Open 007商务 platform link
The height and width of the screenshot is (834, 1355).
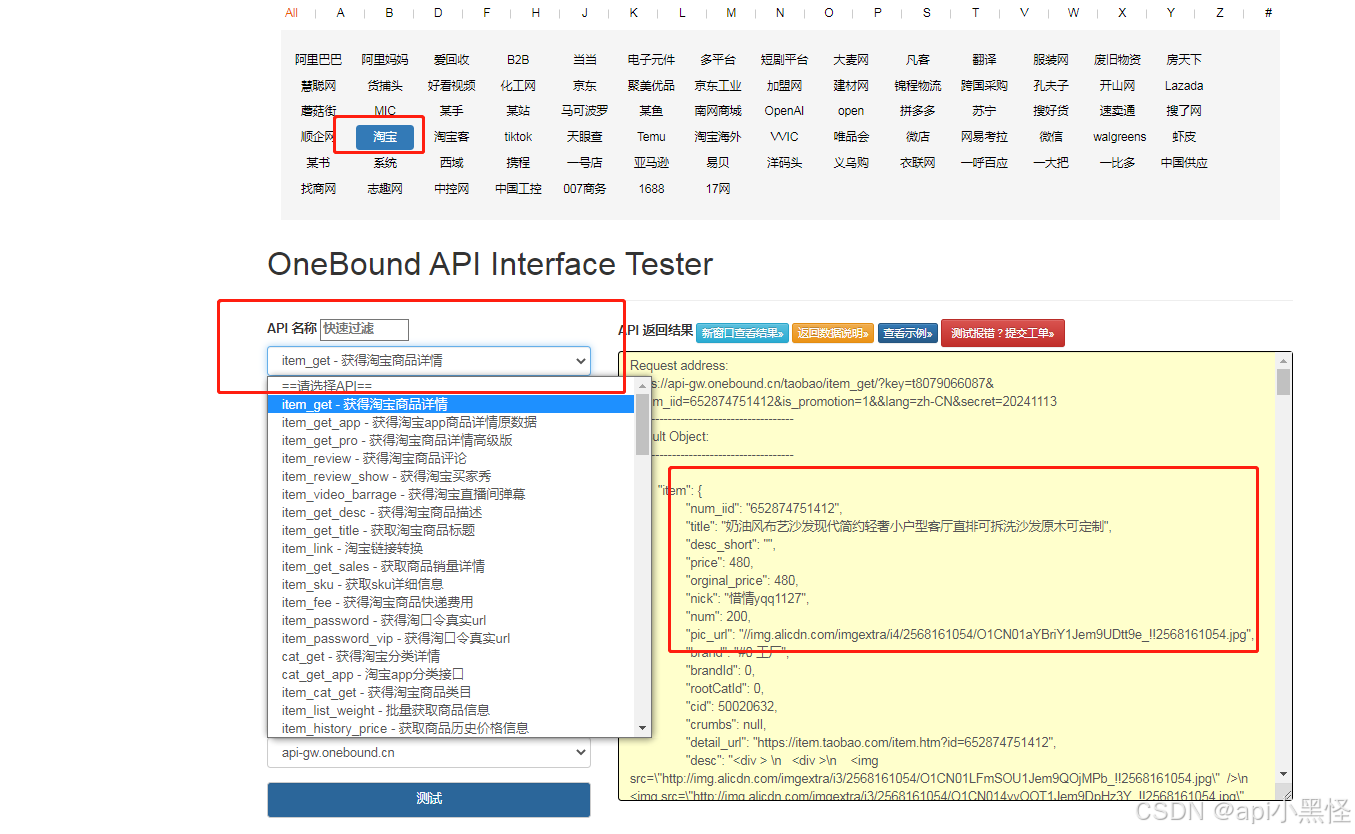tap(585, 188)
